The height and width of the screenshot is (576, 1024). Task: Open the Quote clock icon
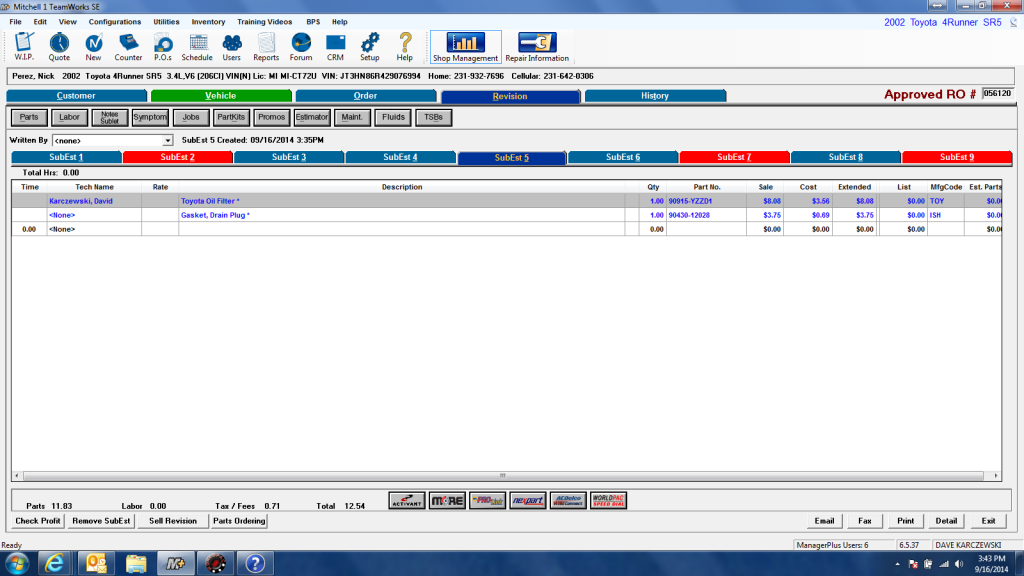tap(59, 47)
